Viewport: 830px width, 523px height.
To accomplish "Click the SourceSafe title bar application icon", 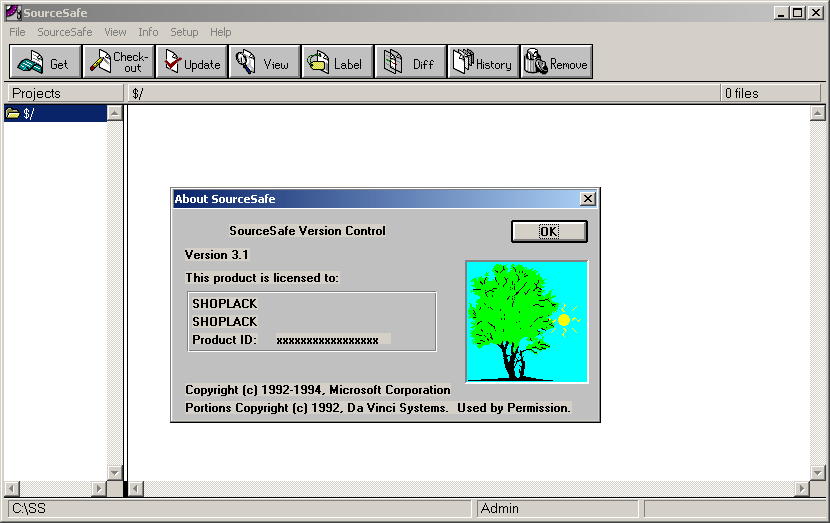I will pos(13,12).
